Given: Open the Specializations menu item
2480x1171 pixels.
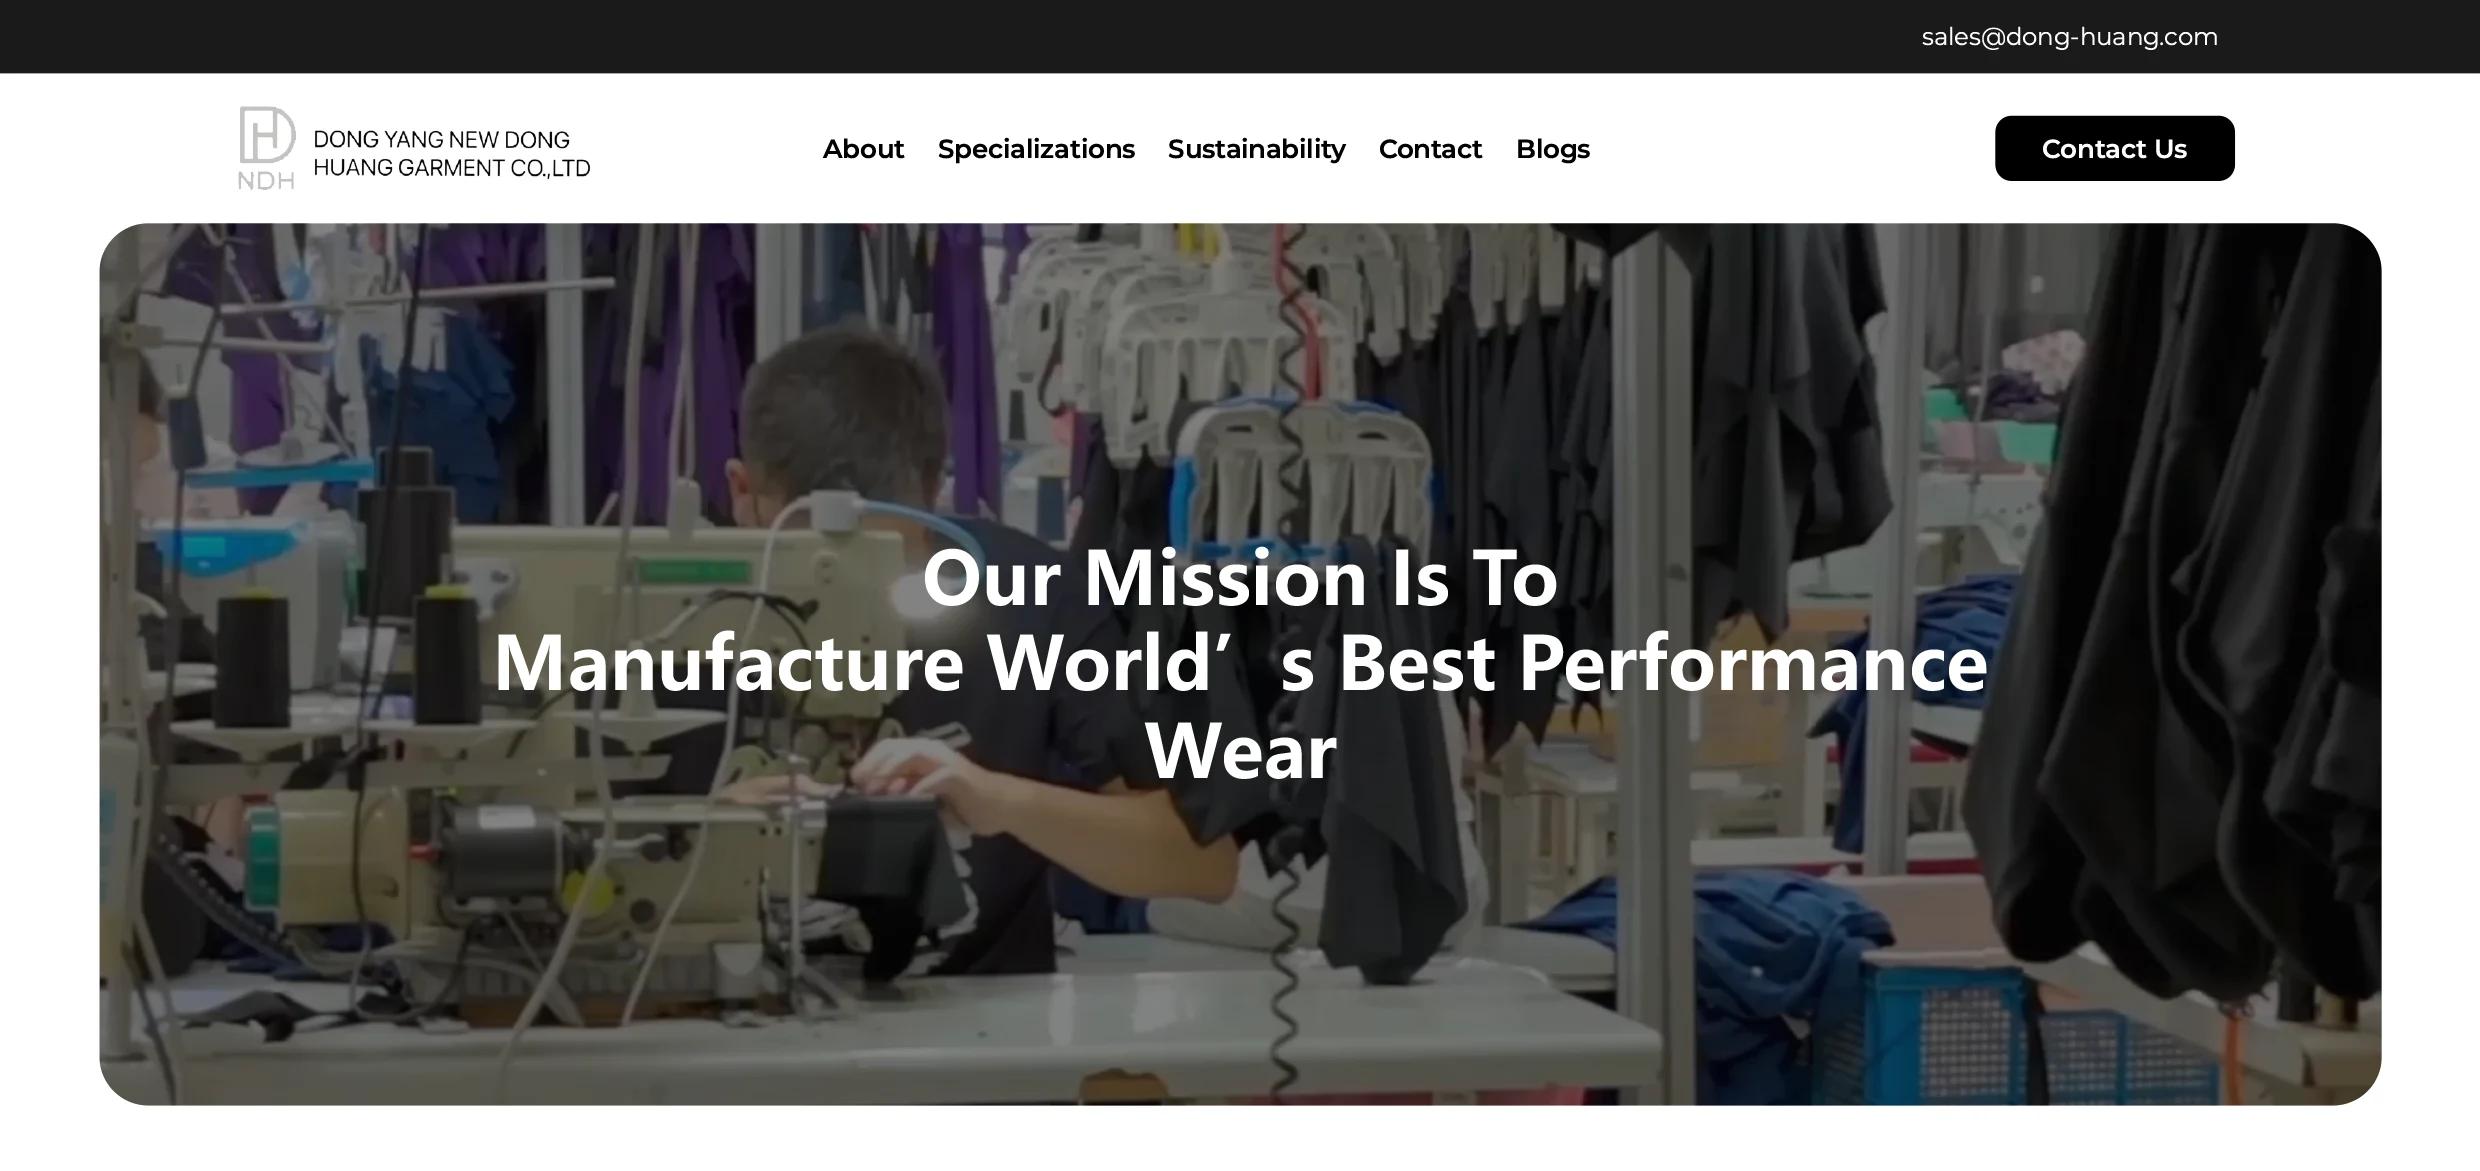Looking at the screenshot, I should coord(1036,149).
